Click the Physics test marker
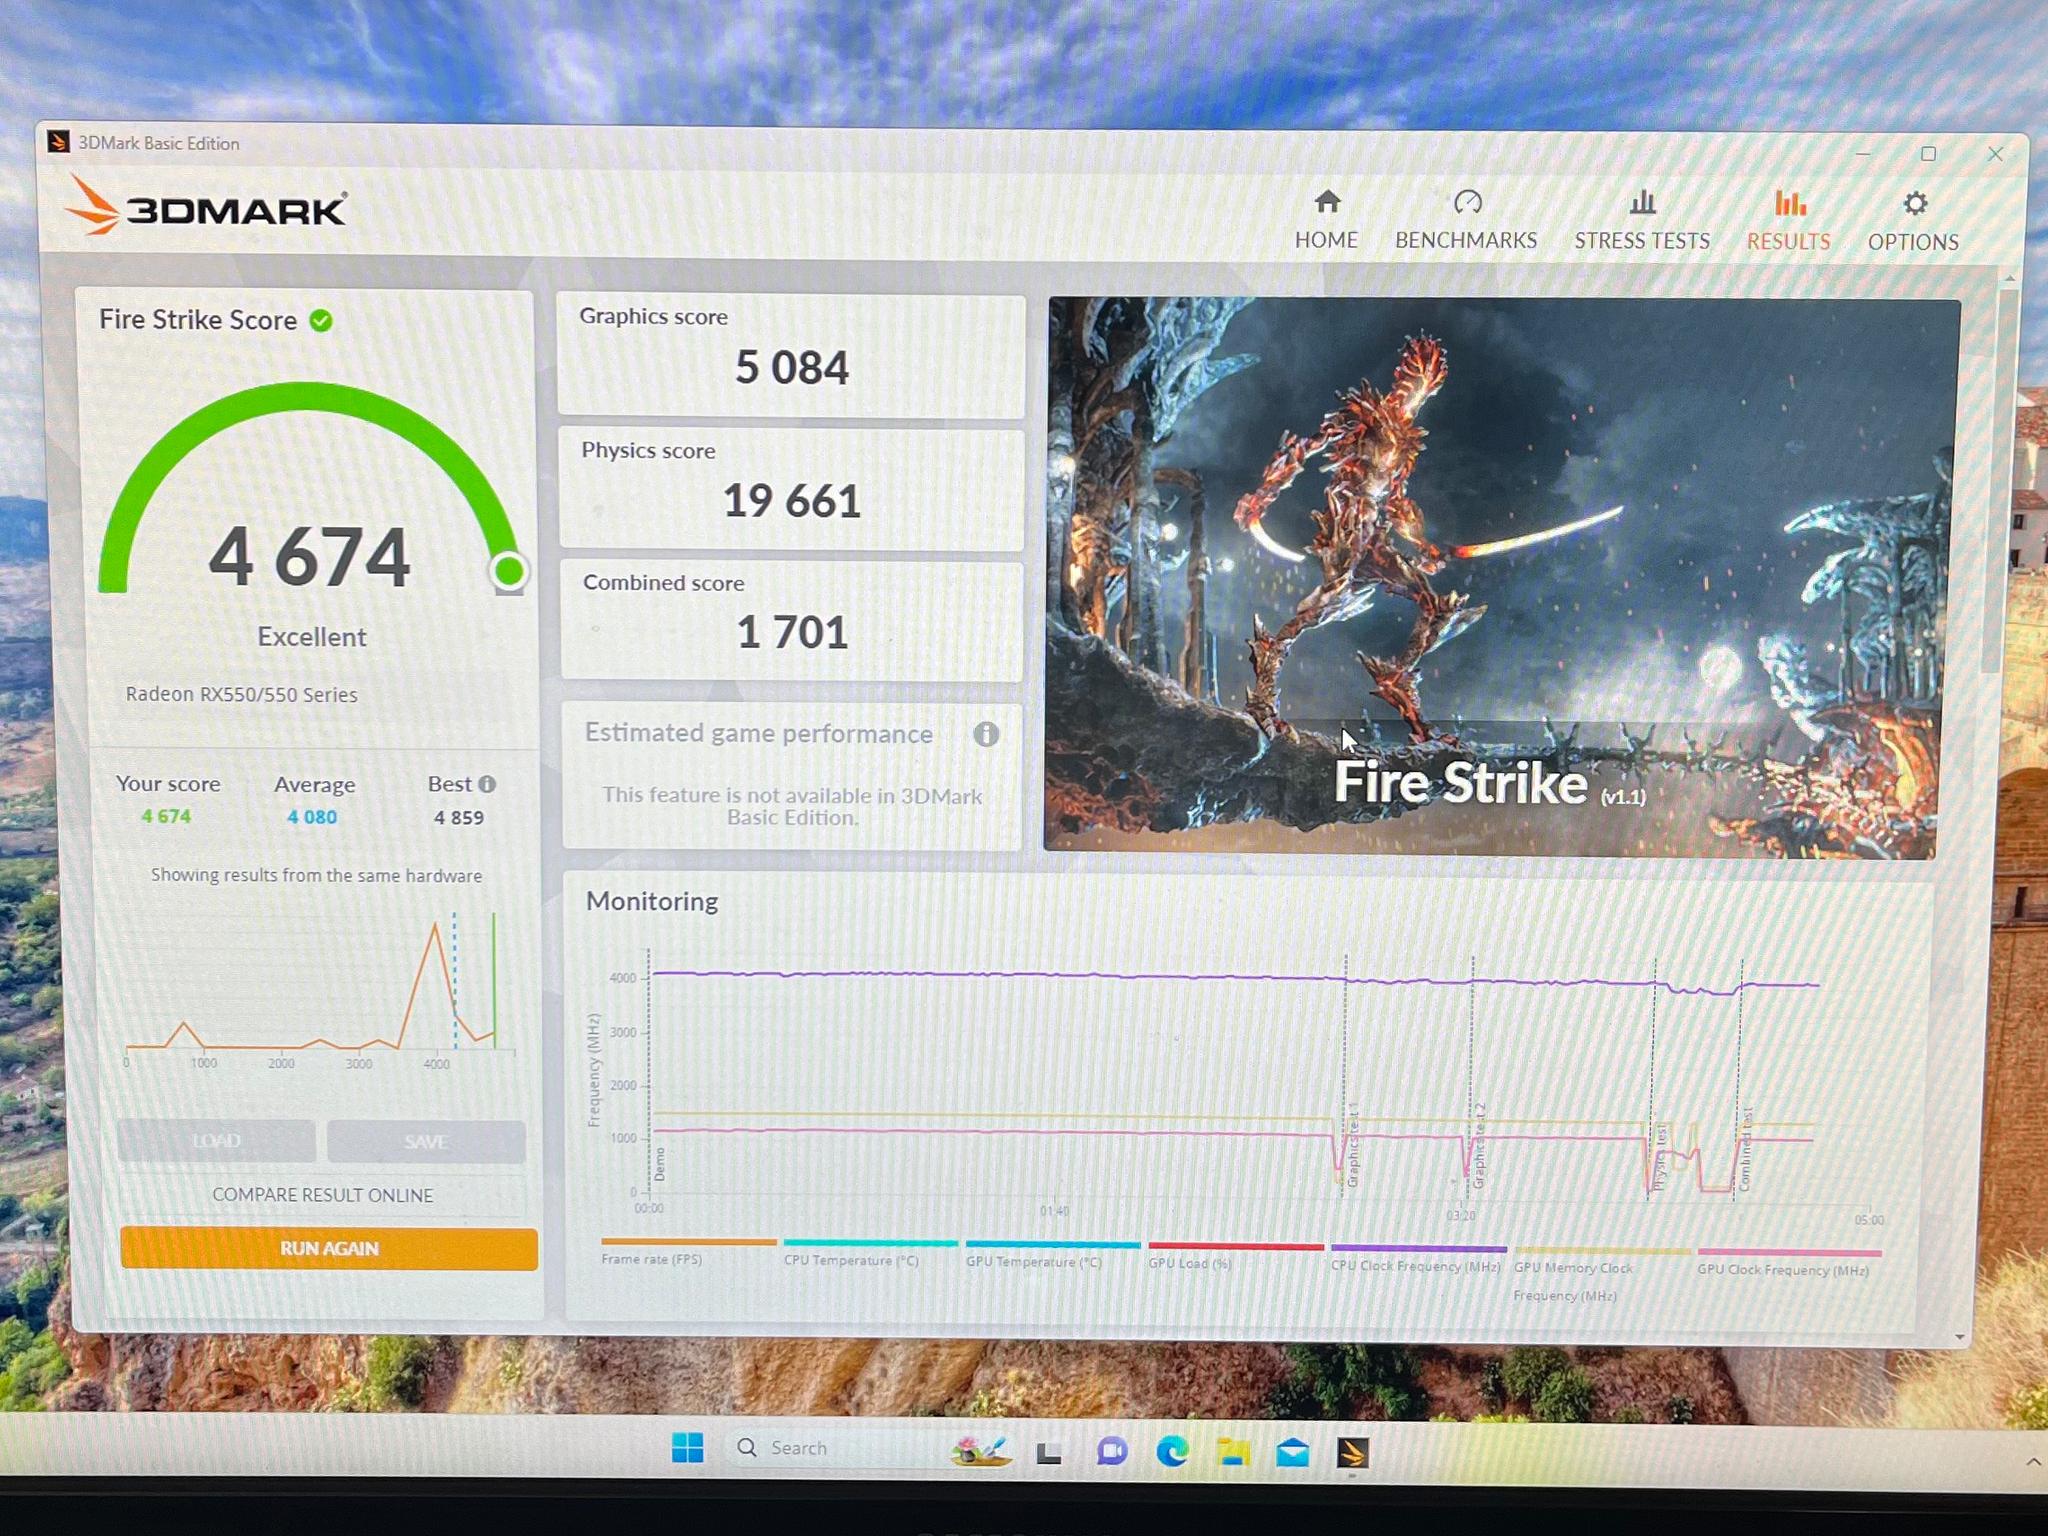The width and height of the screenshot is (2048, 1536). coord(1659,1156)
